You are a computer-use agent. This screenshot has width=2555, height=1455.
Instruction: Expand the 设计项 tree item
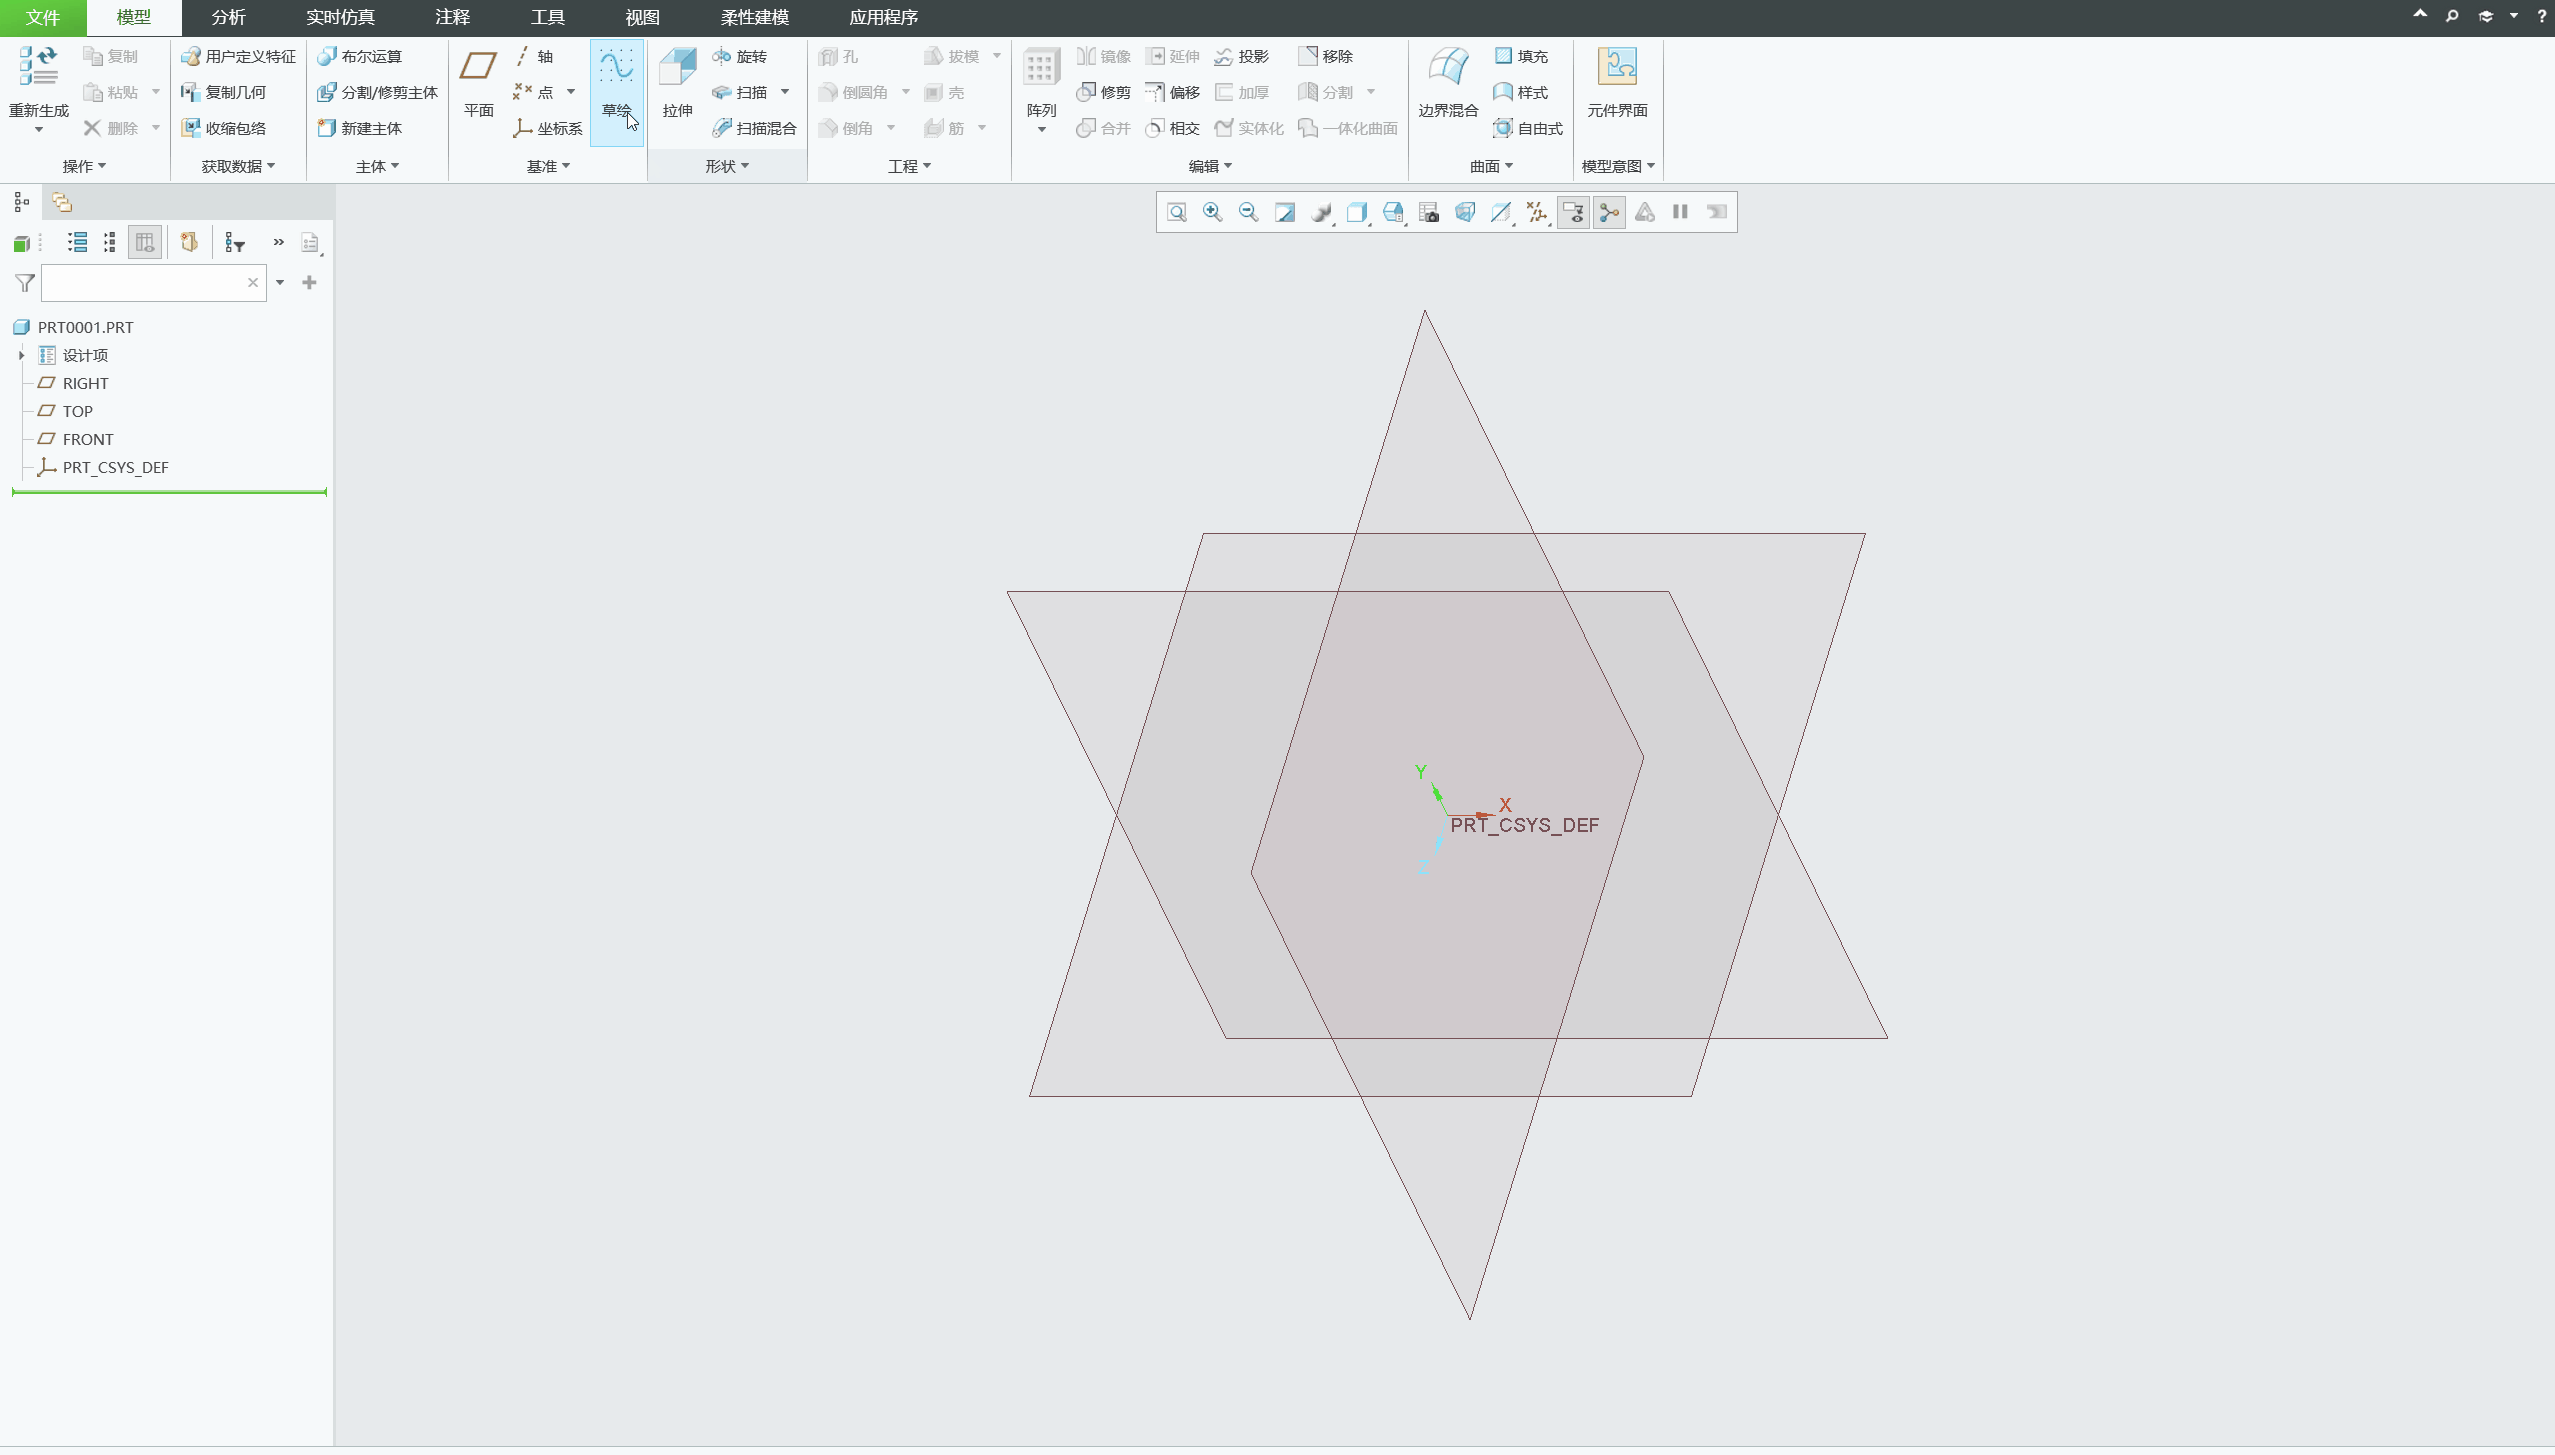point(21,355)
